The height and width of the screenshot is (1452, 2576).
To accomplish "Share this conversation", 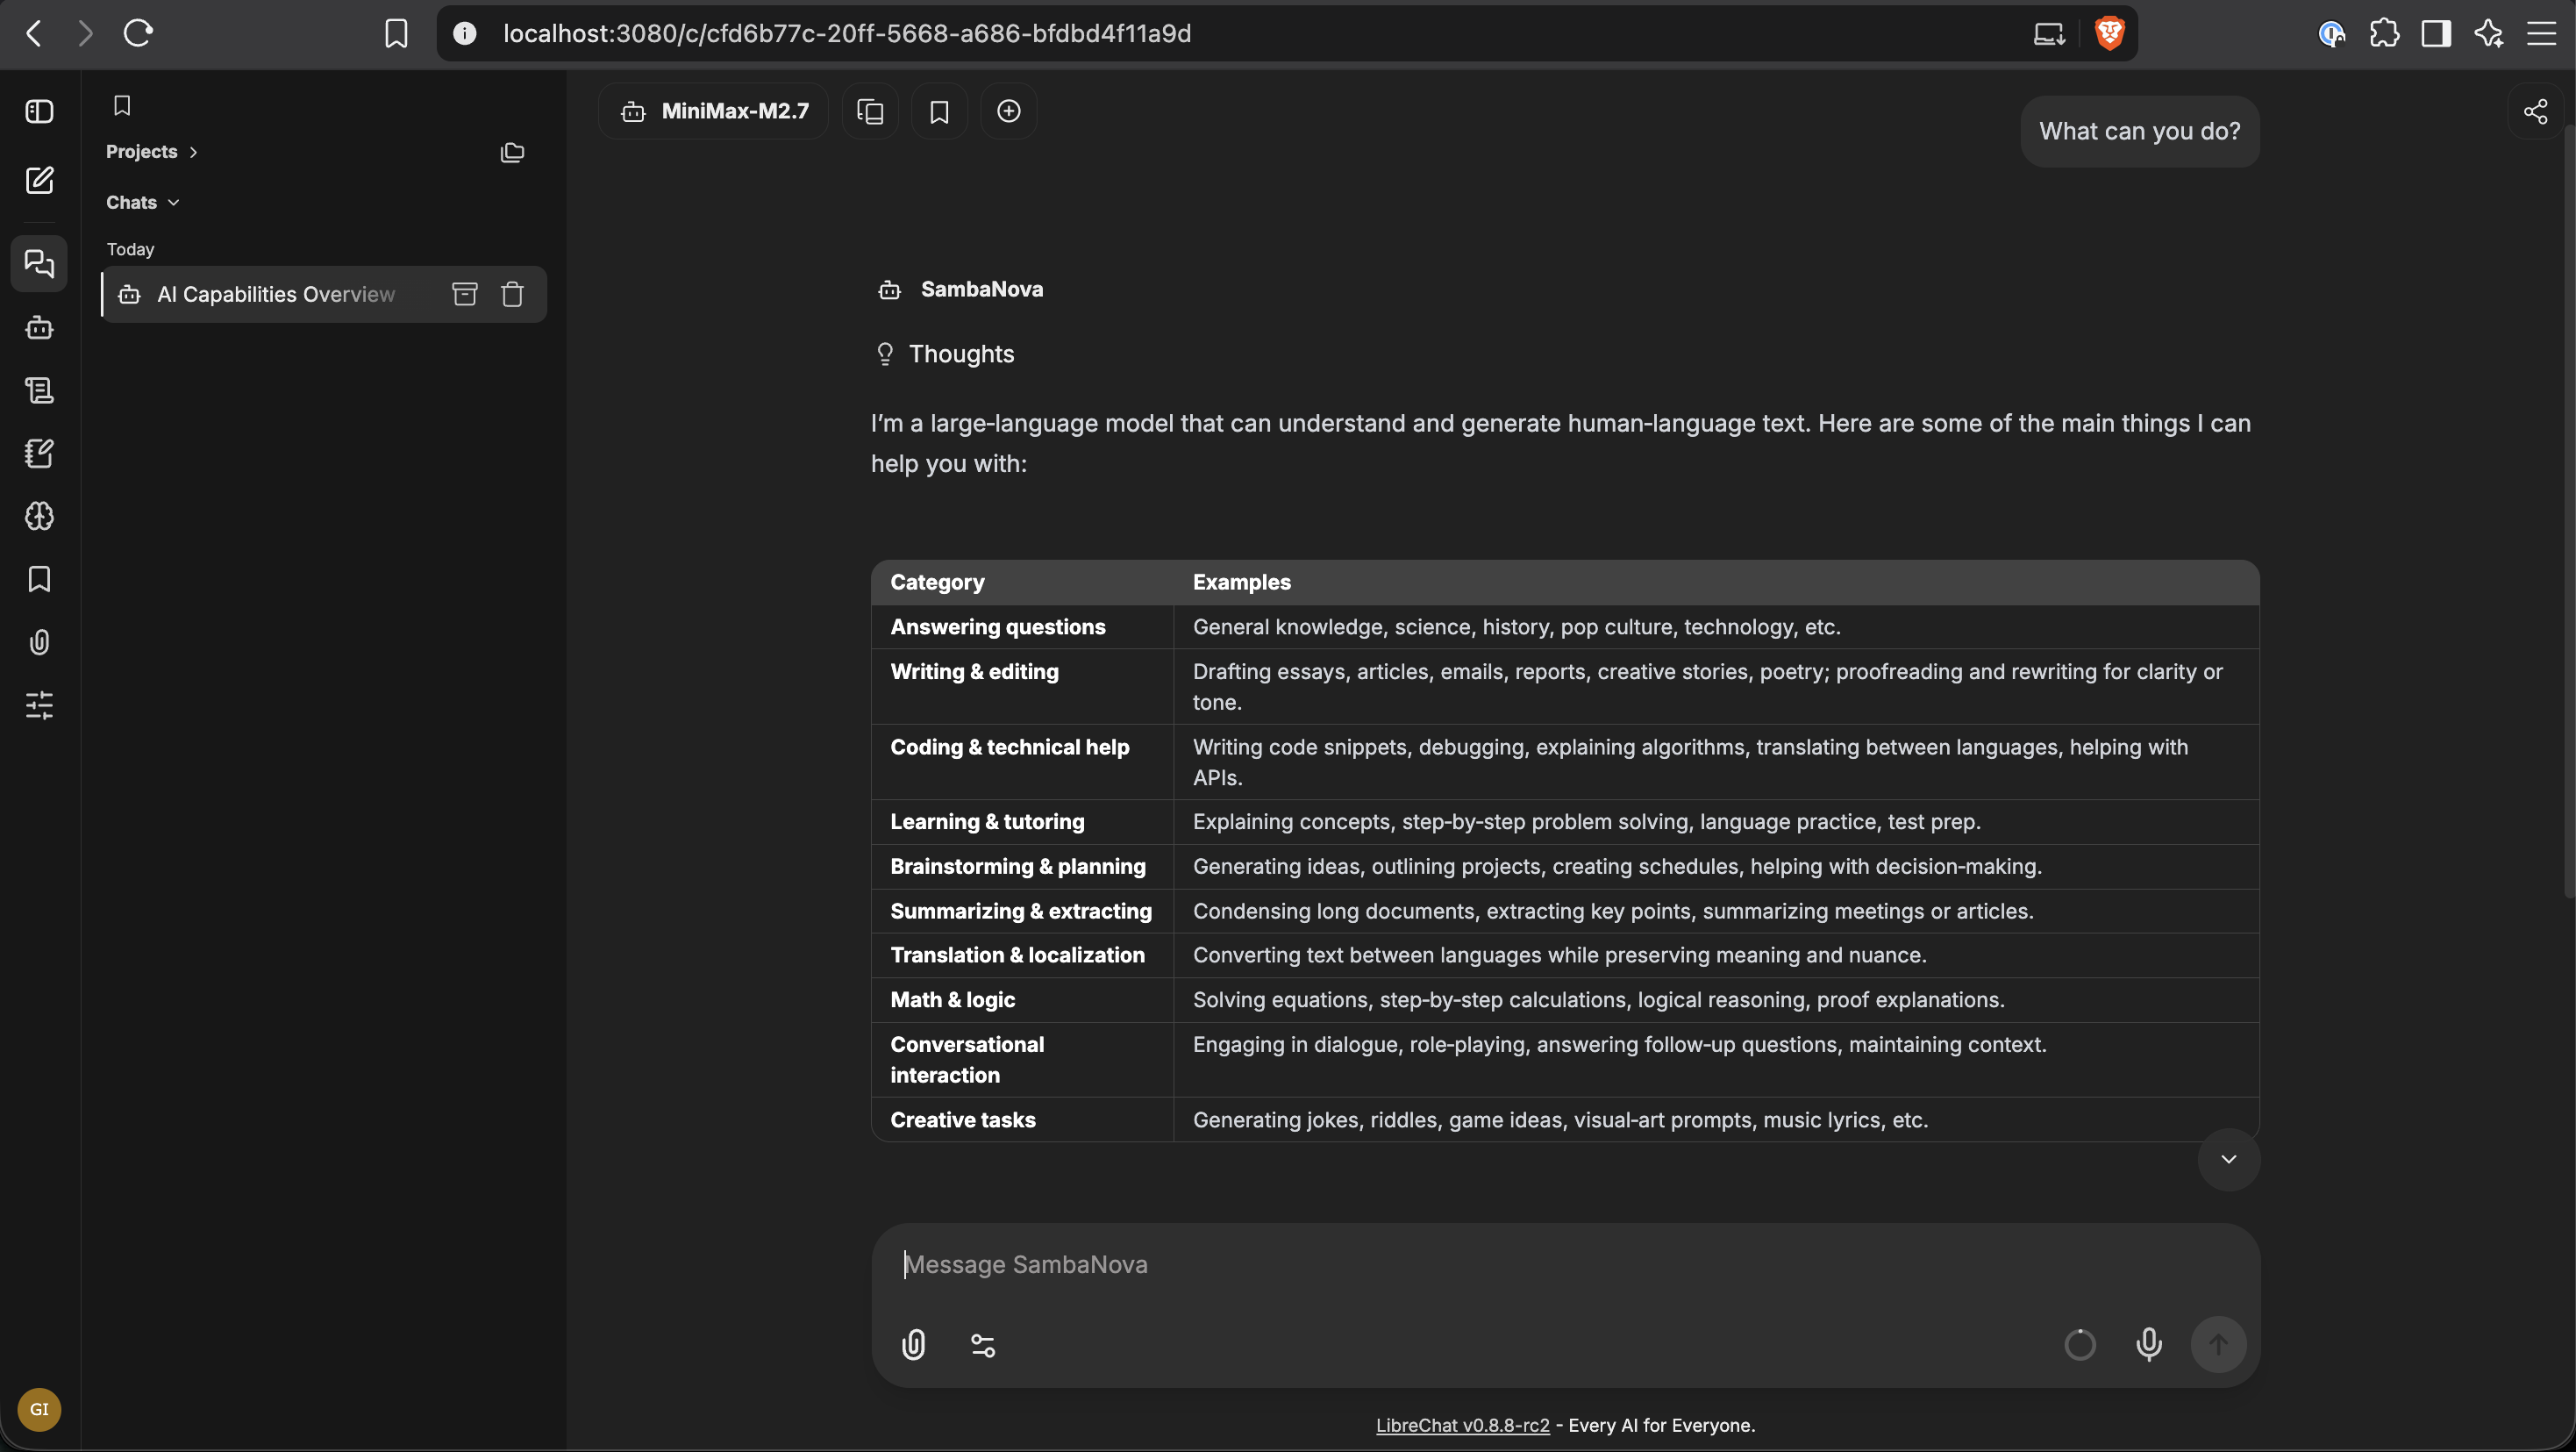I will click(x=2535, y=111).
